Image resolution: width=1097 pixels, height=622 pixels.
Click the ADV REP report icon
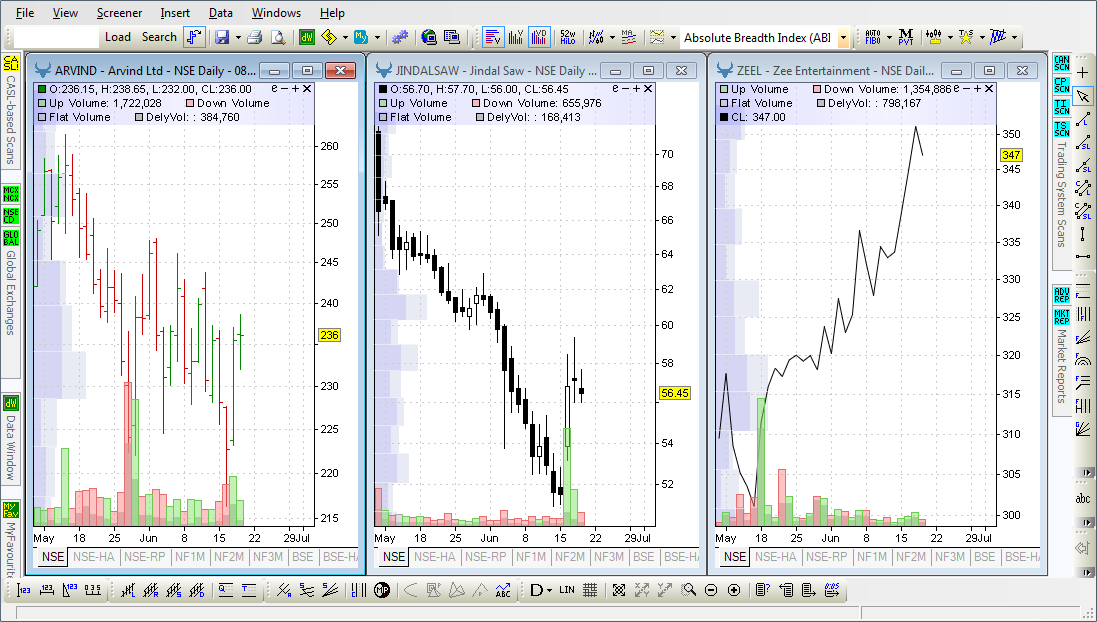(1061, 295)
